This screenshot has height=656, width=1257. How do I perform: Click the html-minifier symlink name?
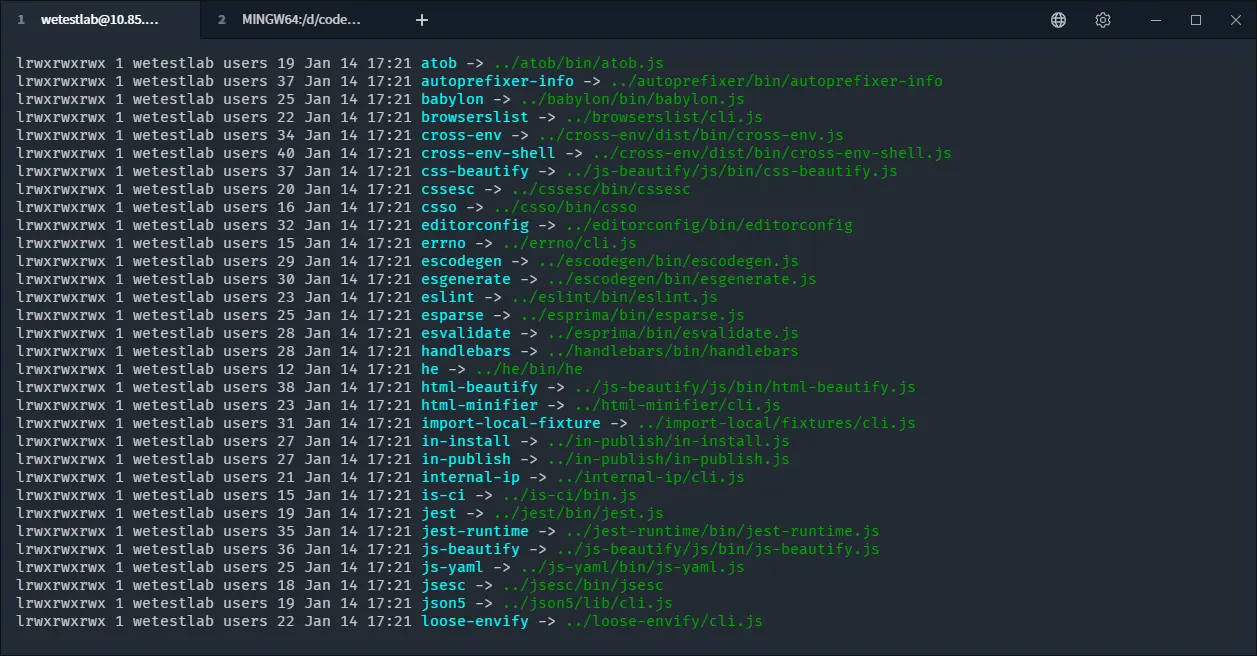click(x=479, y=405)
